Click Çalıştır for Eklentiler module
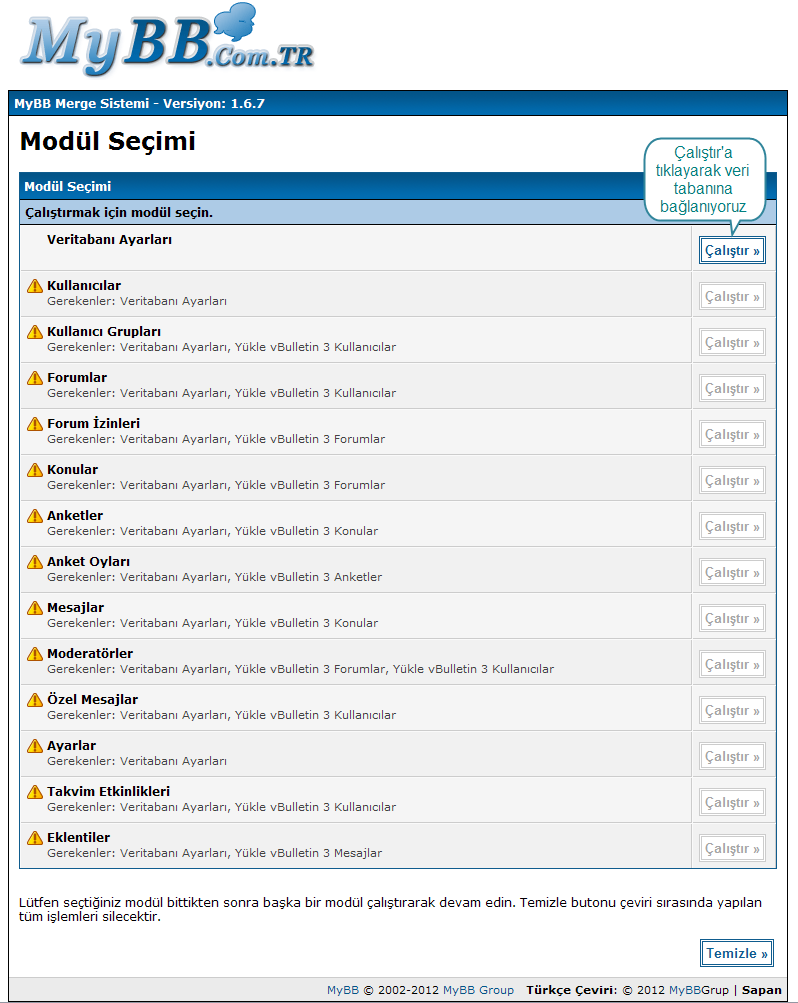Viewport: 798px width, 1003px height. [732, 849]
